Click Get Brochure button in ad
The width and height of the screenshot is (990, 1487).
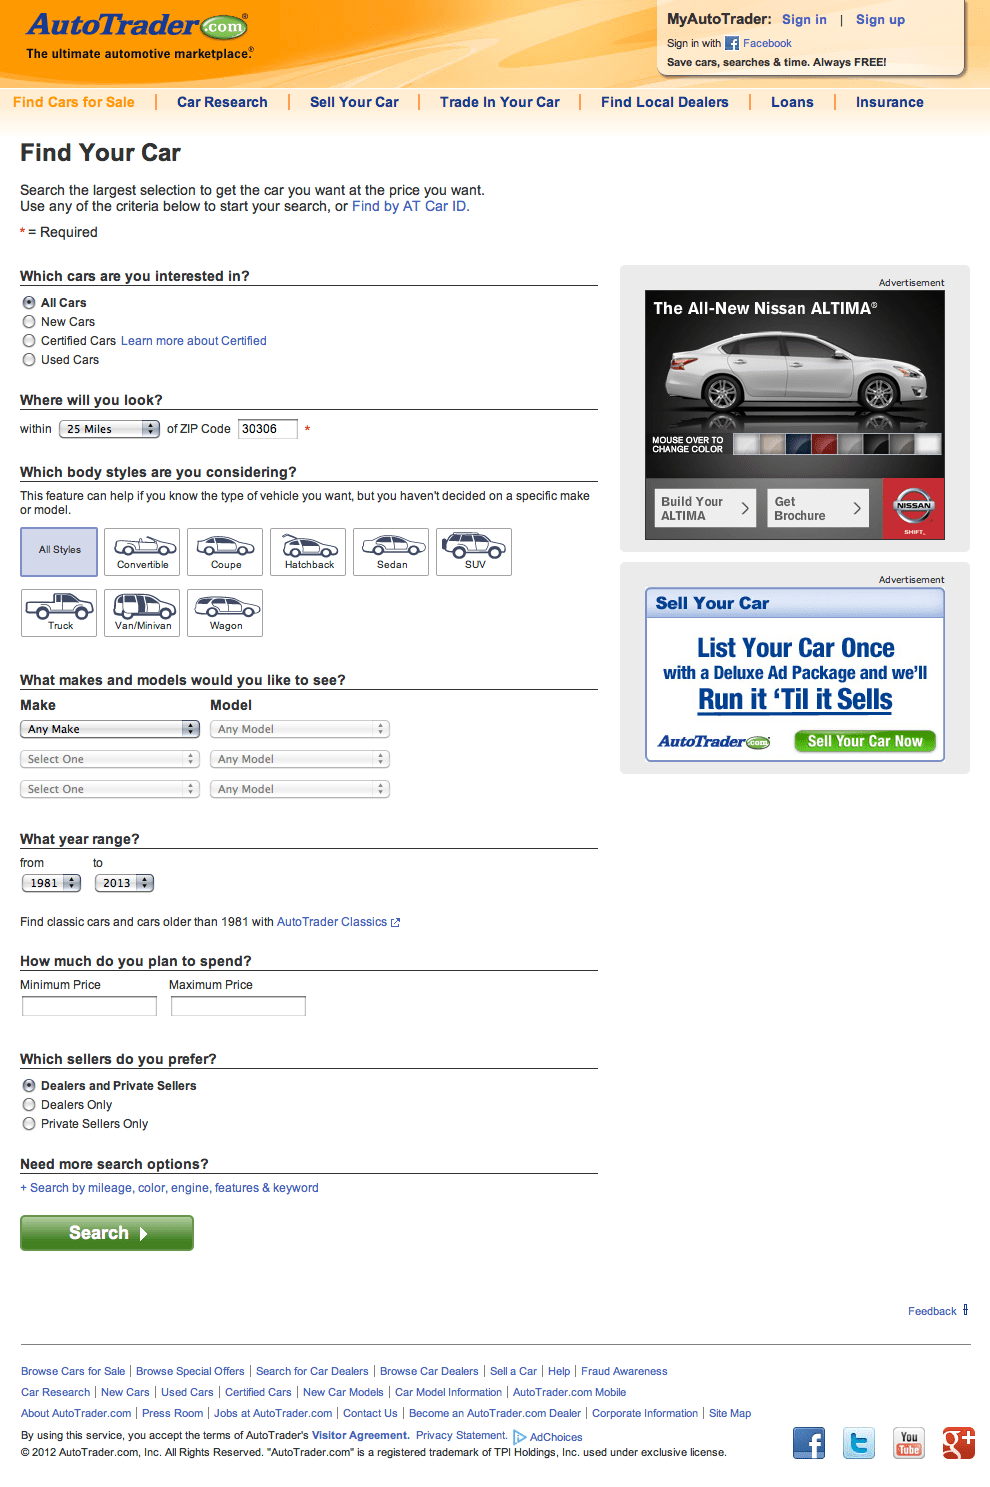(818, 508)
